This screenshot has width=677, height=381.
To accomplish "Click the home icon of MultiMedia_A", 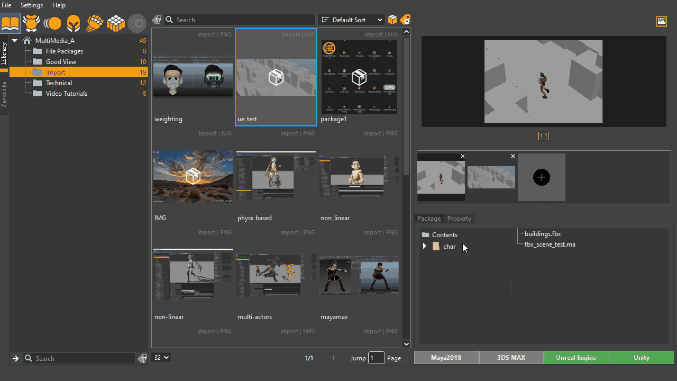I will [x=27, y=41].
